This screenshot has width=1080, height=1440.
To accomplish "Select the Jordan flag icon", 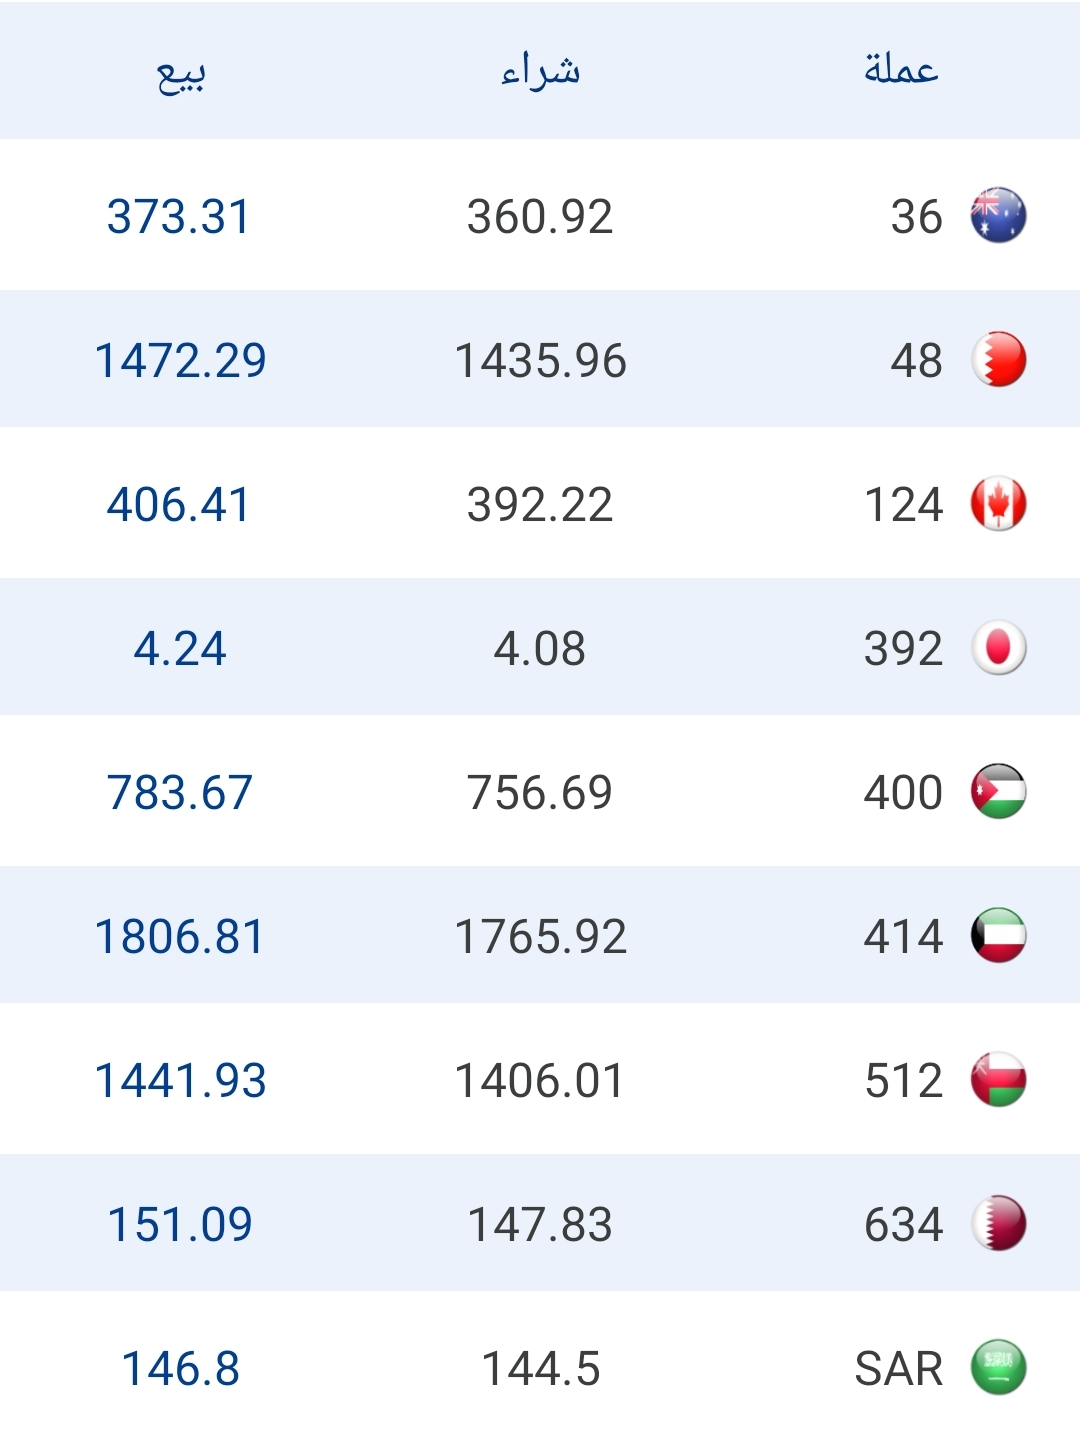I will [998, 792].
